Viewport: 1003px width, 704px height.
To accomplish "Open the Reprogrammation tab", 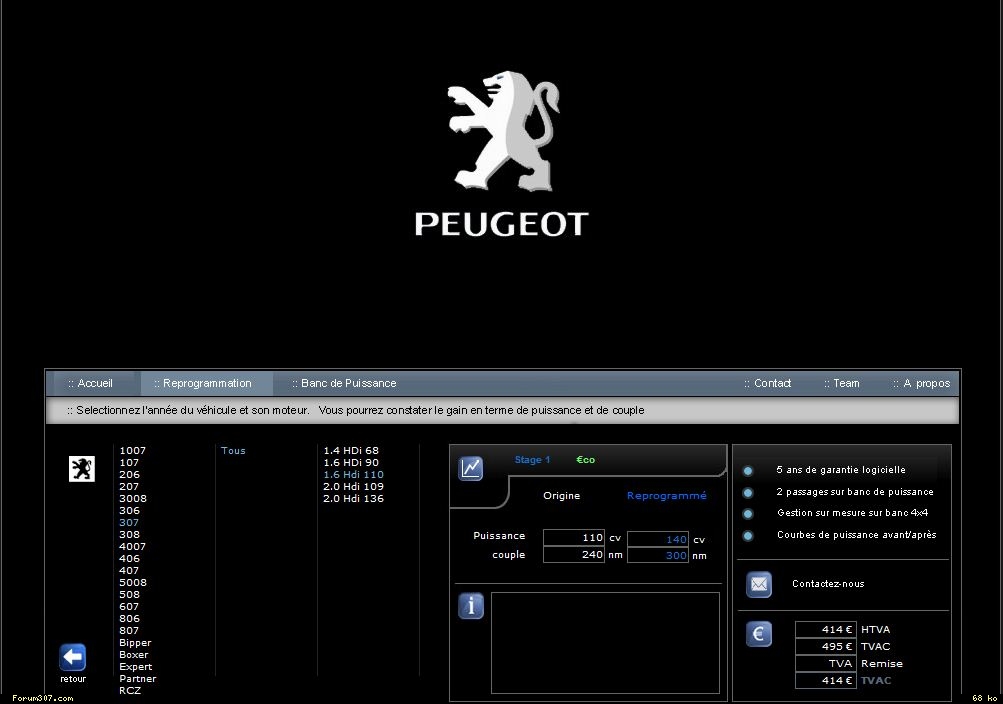I will pyautogui.click(x=206, y=383).
